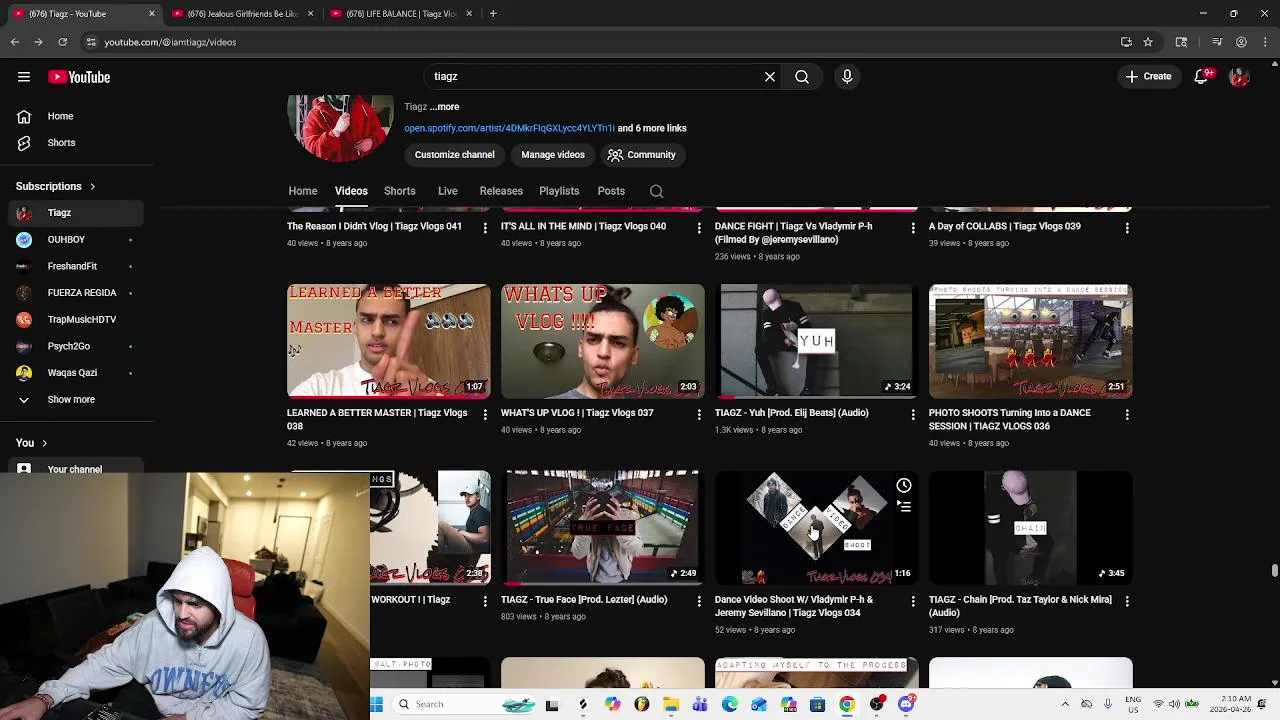Start voice search with the microphone icon
This screenshot has width=1280, height=720.
coord(847,77)
